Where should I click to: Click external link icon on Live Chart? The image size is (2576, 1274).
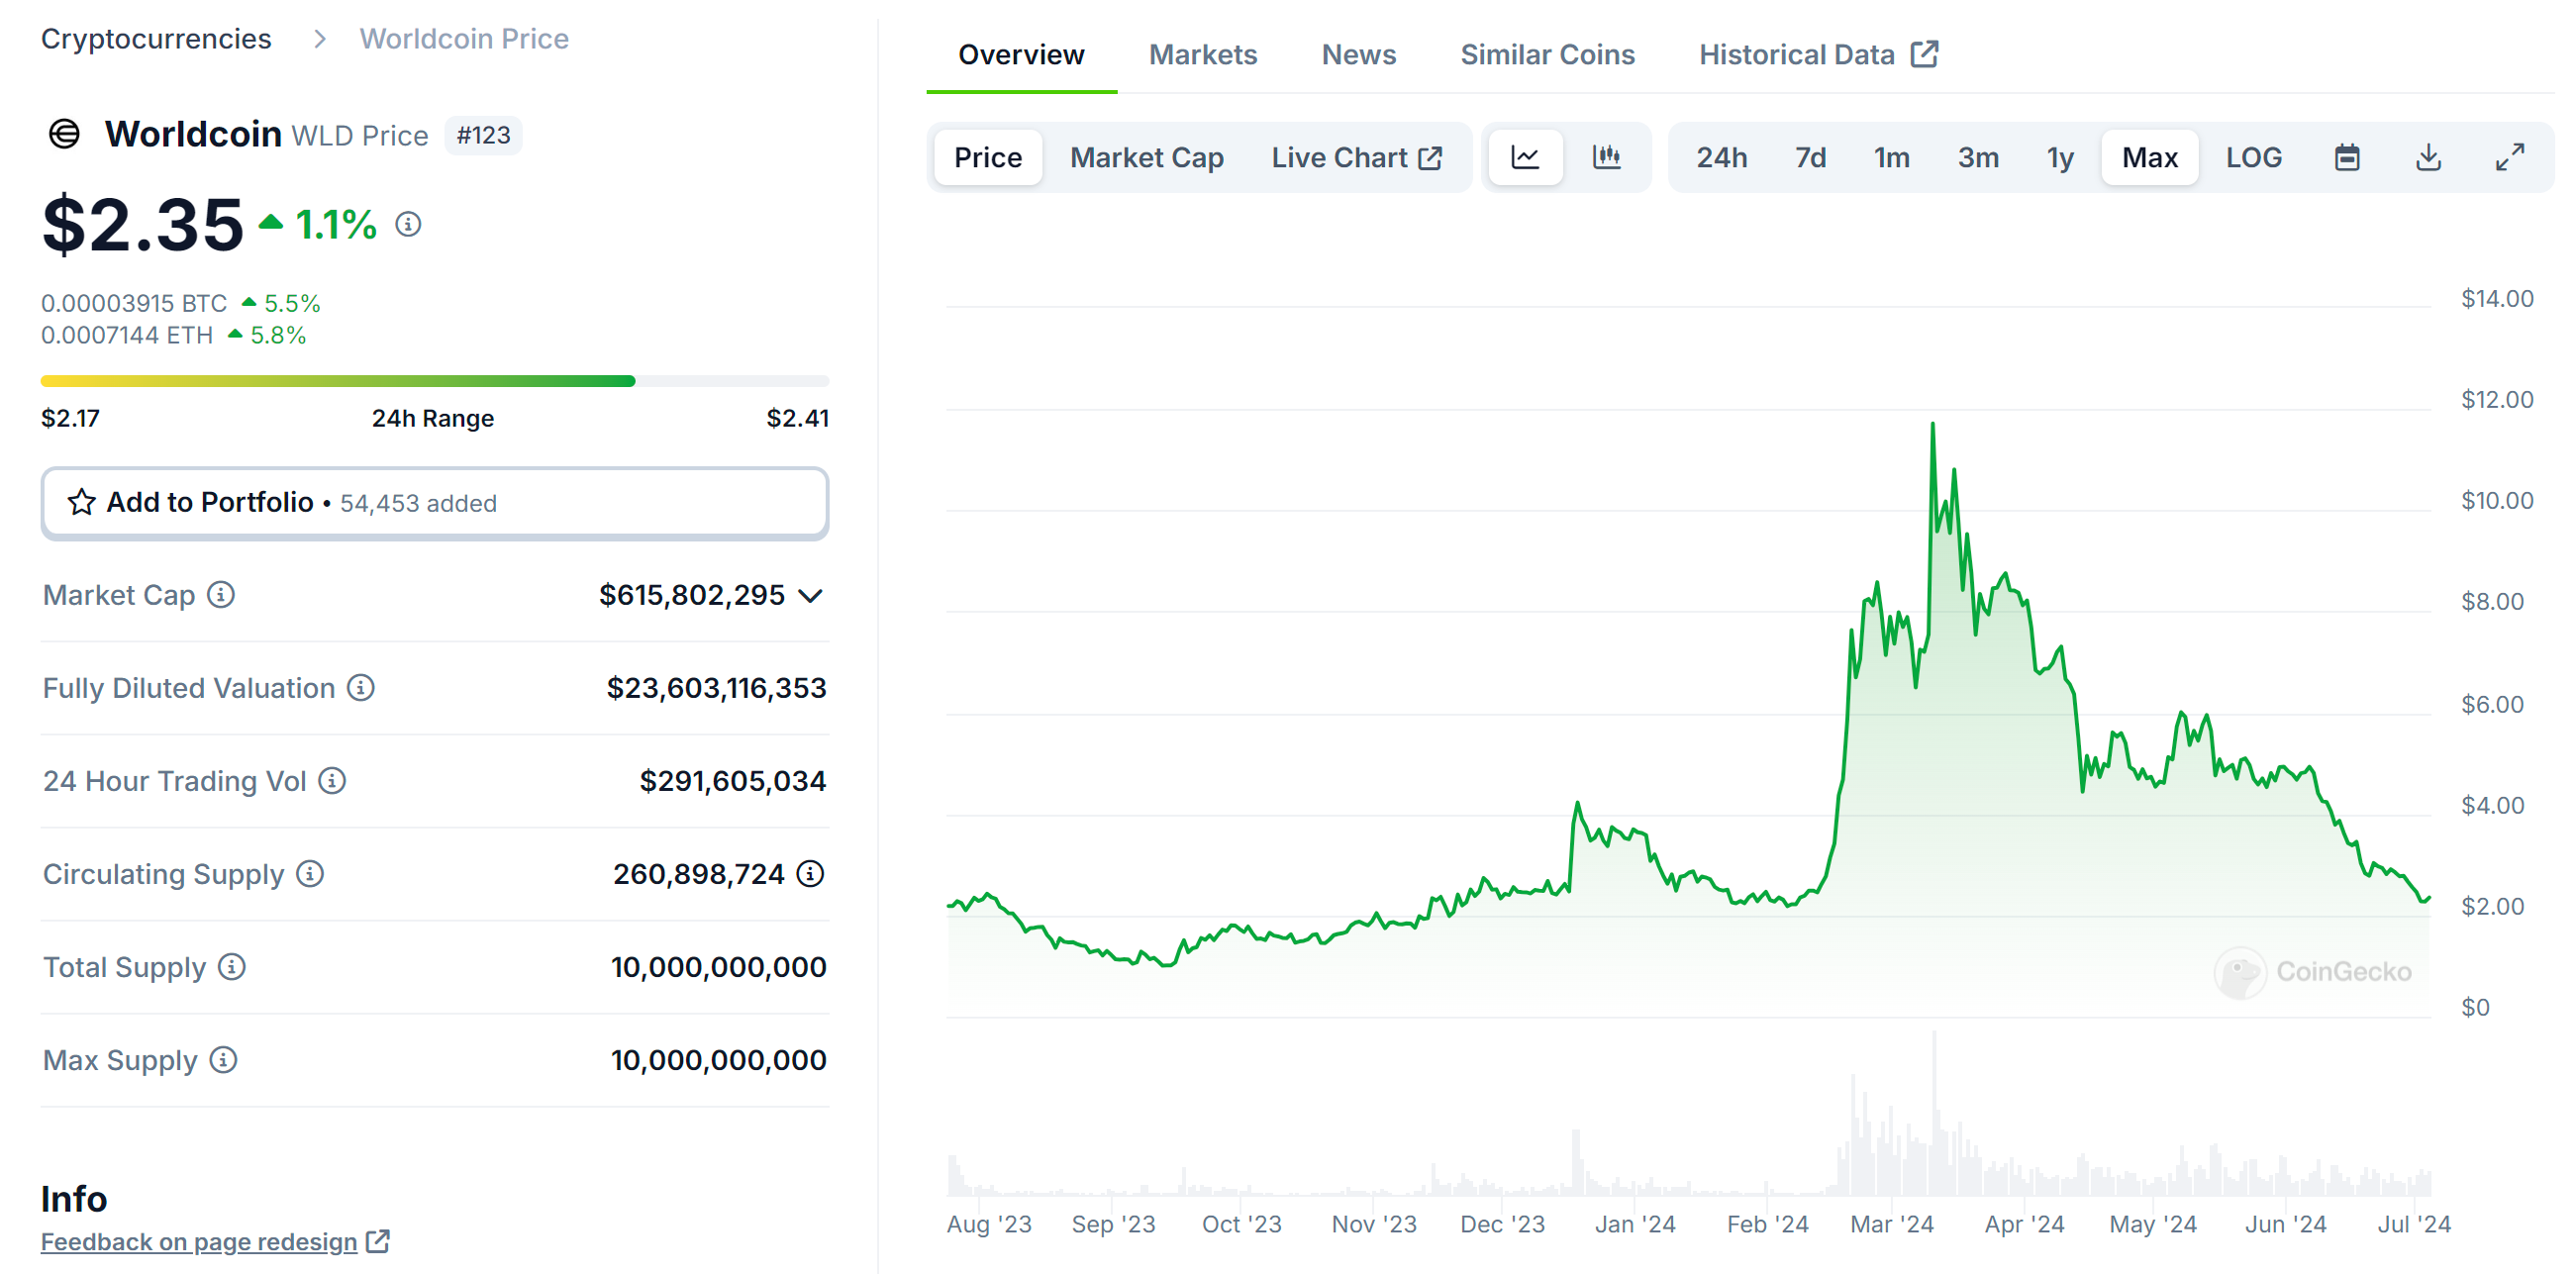tap(1431, 158)
